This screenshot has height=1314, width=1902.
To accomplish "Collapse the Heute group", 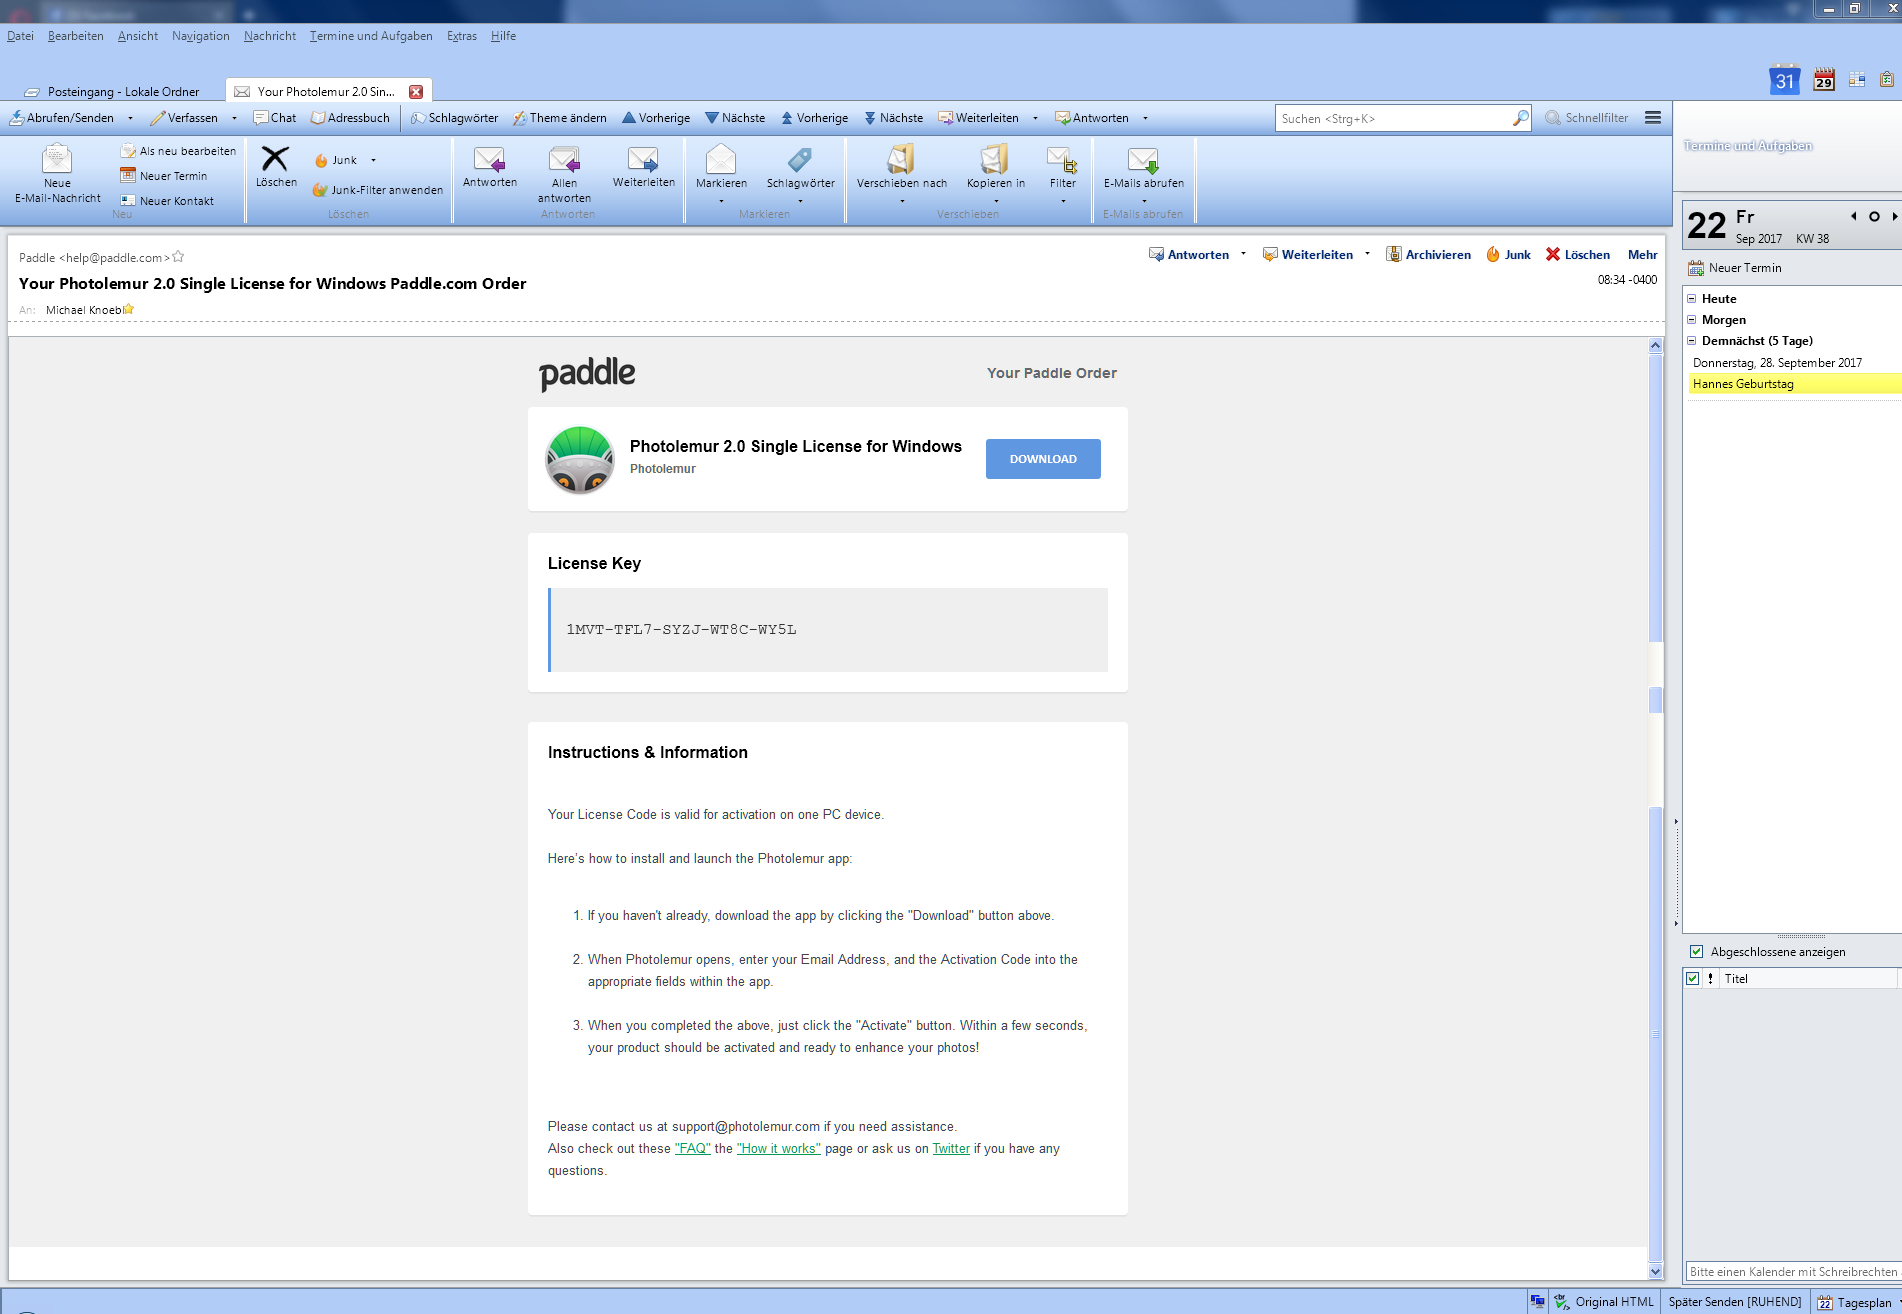I will click(x=1691, y=299).
